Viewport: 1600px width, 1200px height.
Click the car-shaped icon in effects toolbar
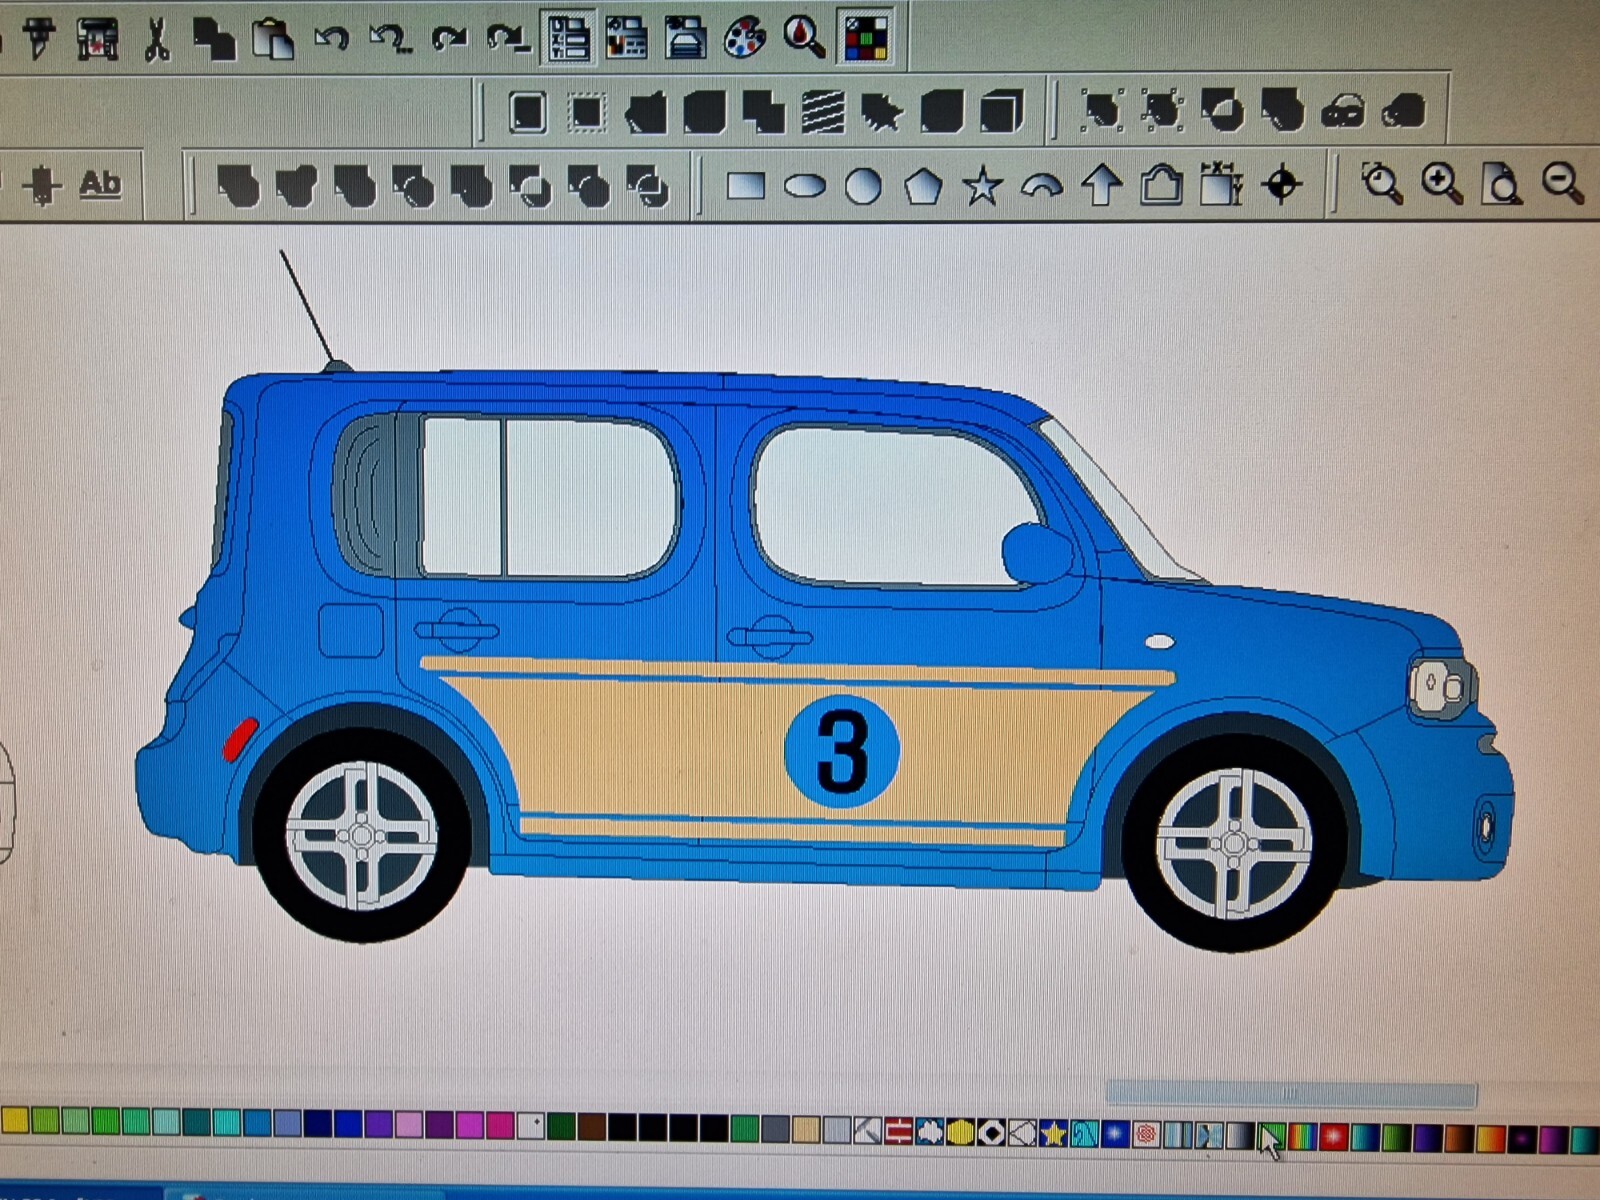coord(1342,111)
